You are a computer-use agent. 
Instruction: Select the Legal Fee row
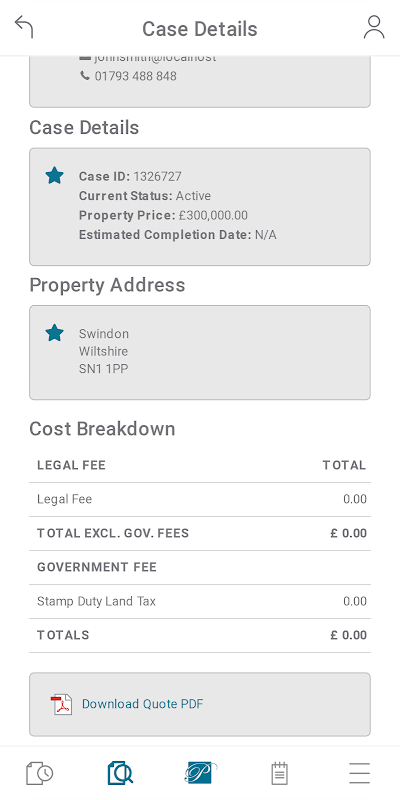pos(200,499)
